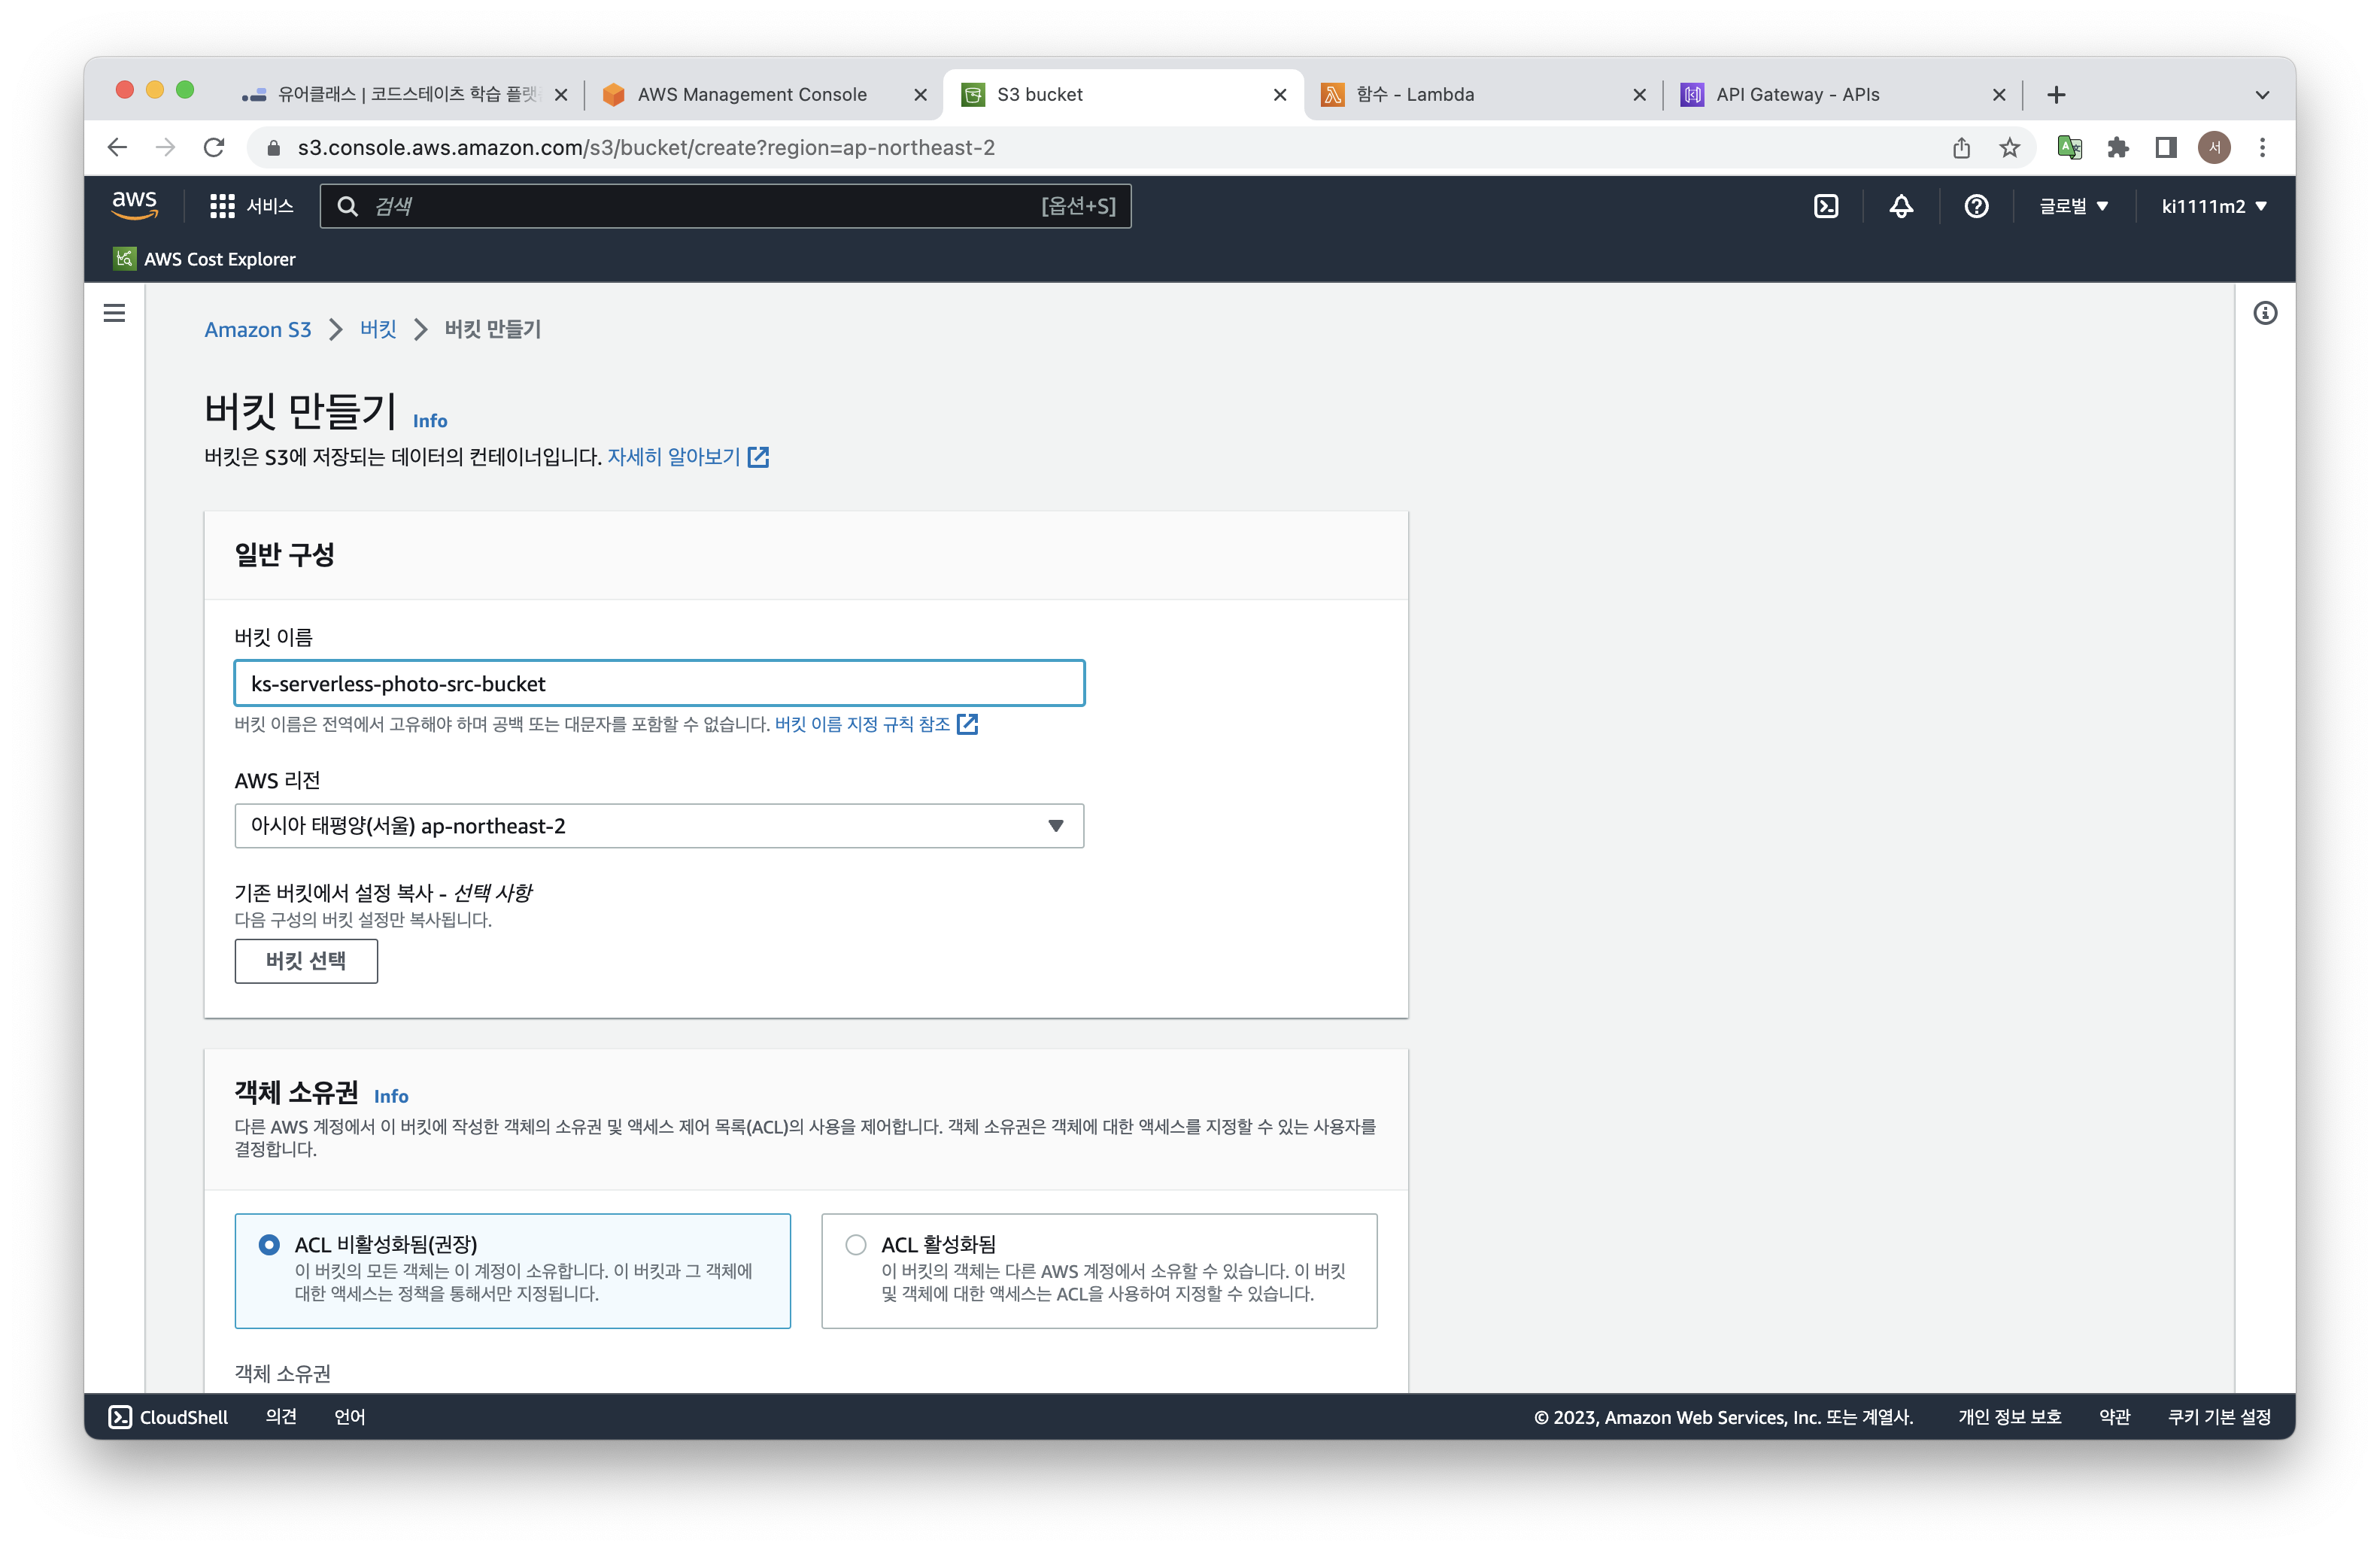
Task: Close the 함수 - Lambda tab
Action: click(1639, 95)
